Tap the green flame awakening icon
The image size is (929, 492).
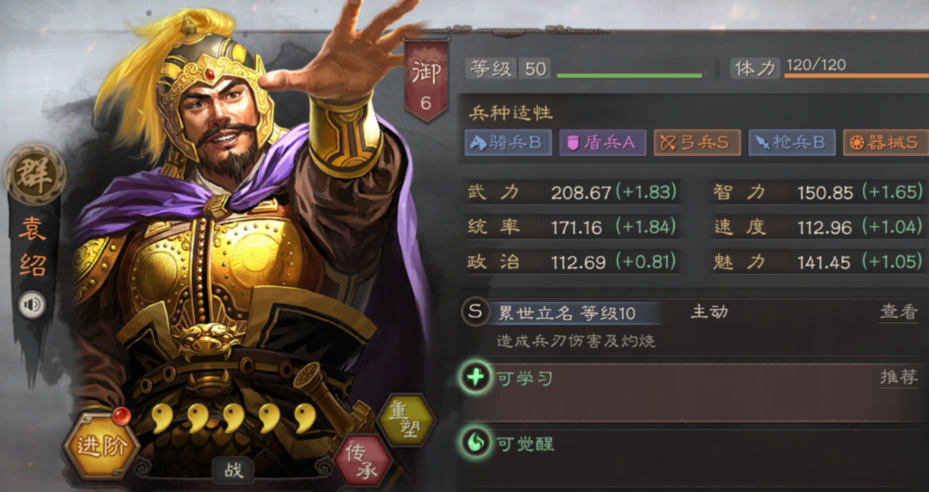(475, 443)
